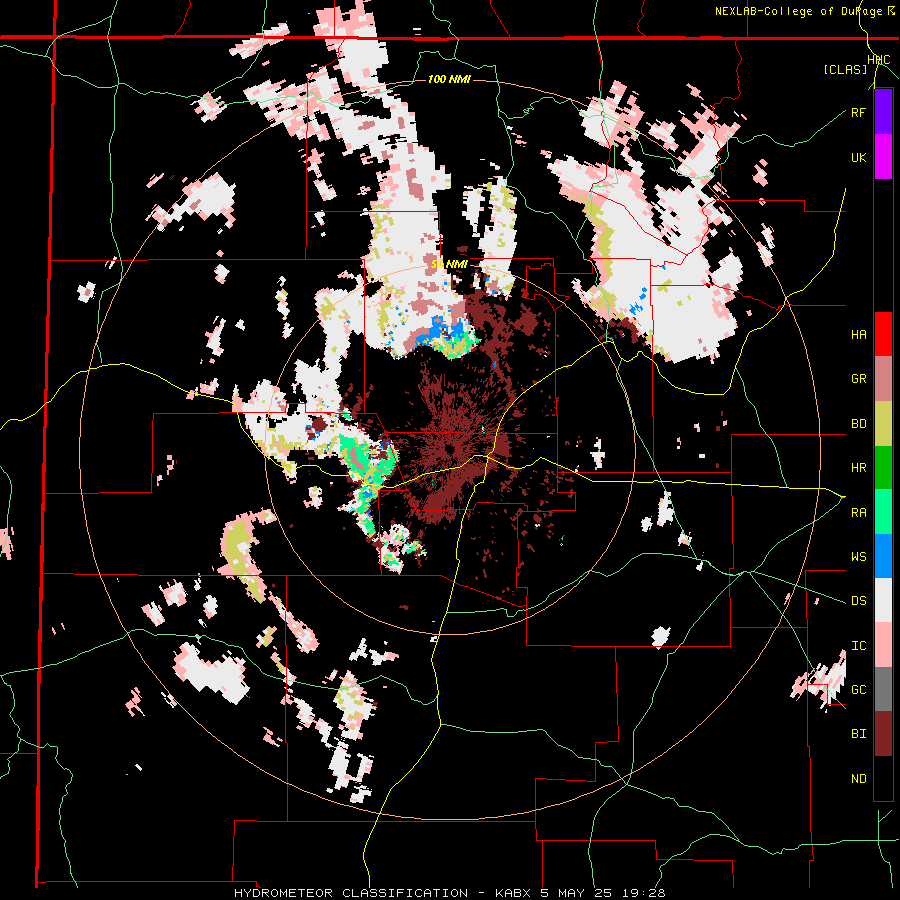Click the RA legend label

(x=858, y=513)
